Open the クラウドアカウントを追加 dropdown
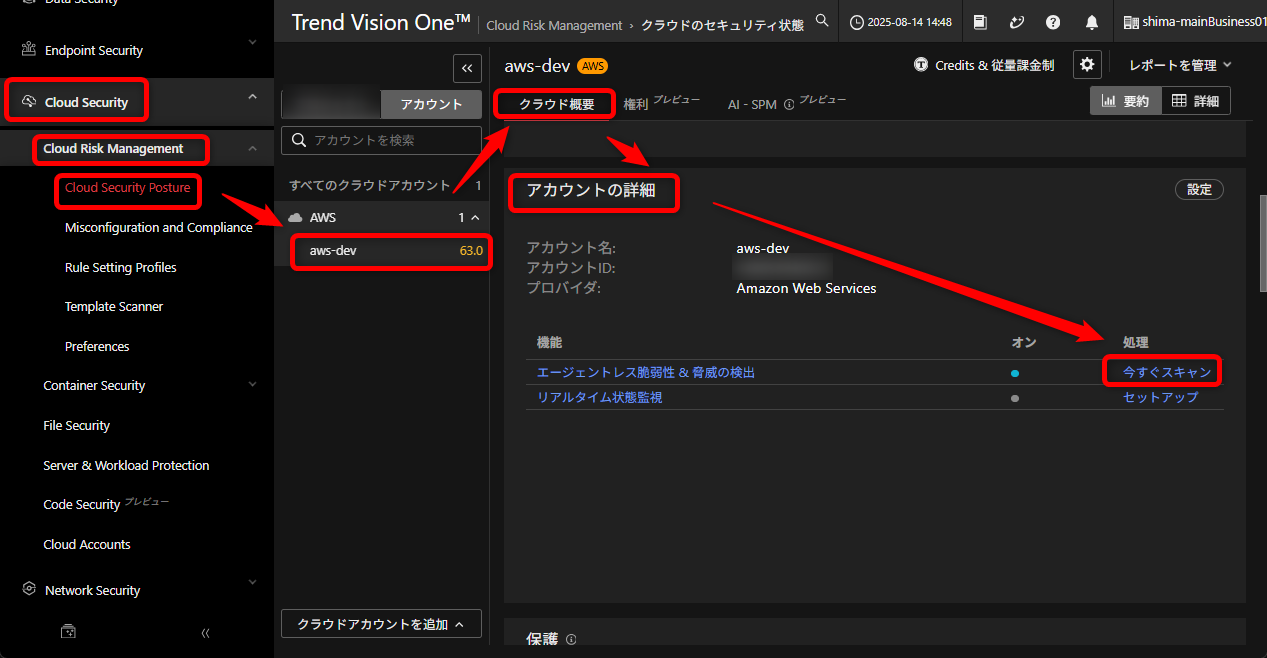1267x658 pixels. pos(381,624)
